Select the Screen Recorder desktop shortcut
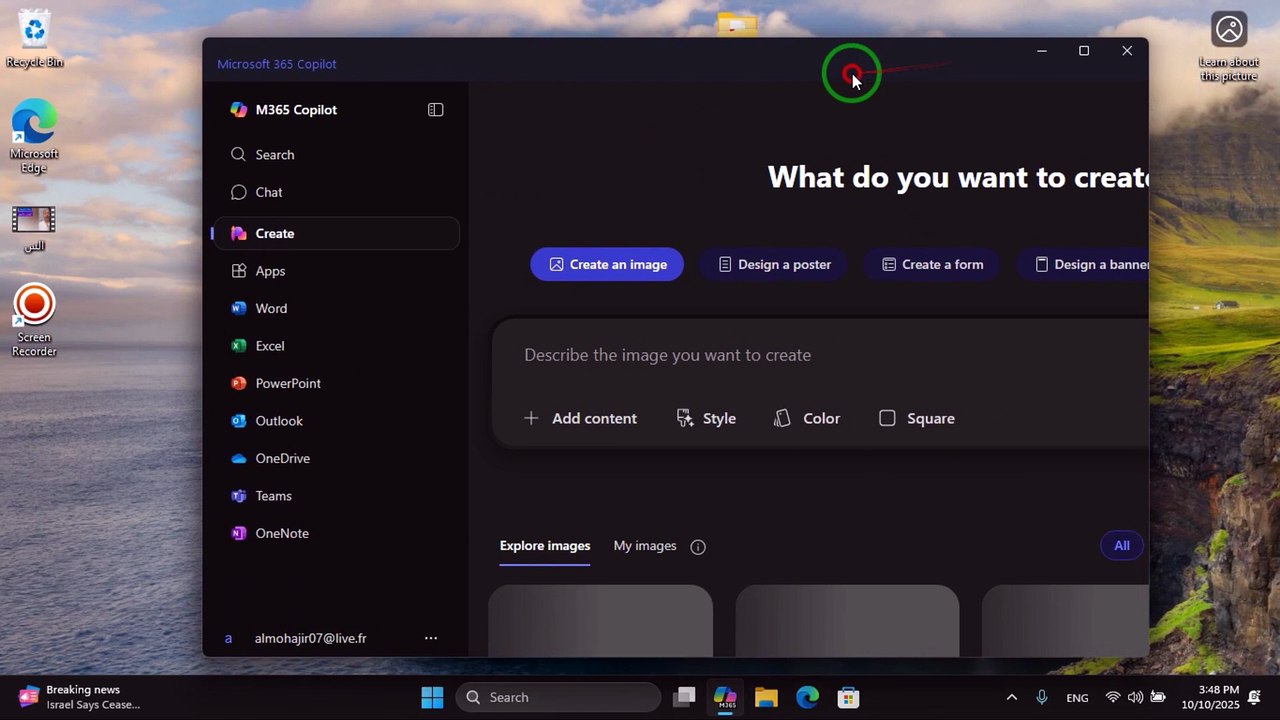This screenshot has width=1280, height=720. 34,321
